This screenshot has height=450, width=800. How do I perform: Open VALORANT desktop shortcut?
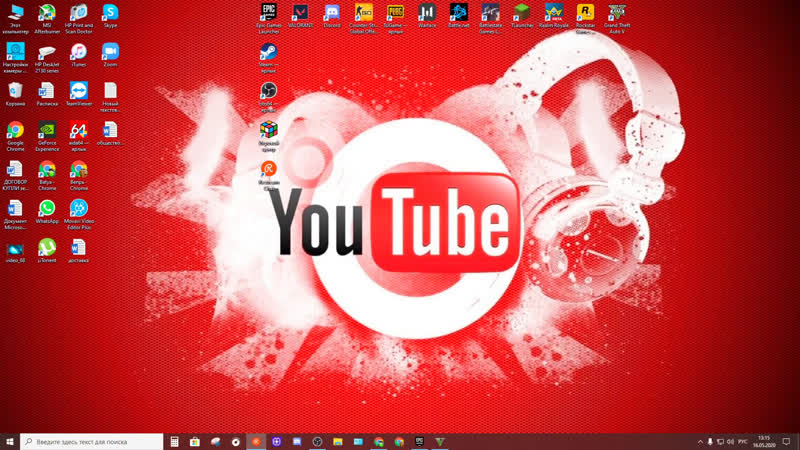pos(301,16)
